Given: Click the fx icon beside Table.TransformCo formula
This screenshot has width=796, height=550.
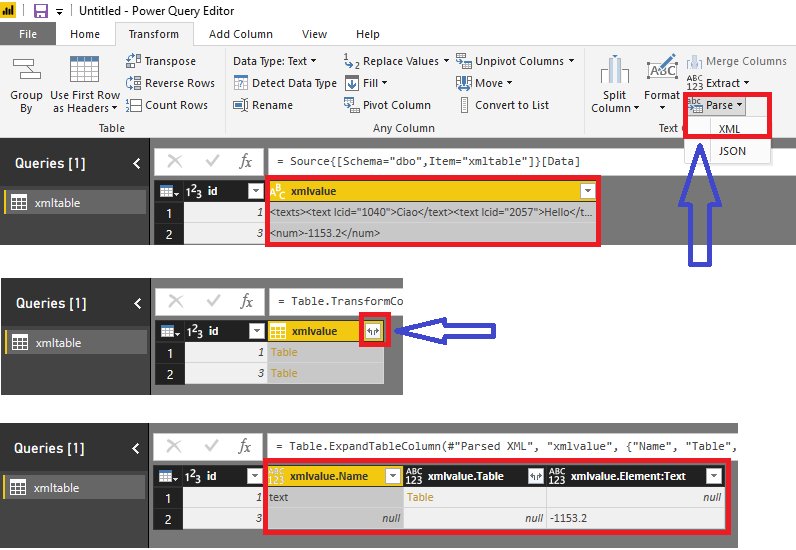Looking at the screenshot, I should (x=247, y=301).
